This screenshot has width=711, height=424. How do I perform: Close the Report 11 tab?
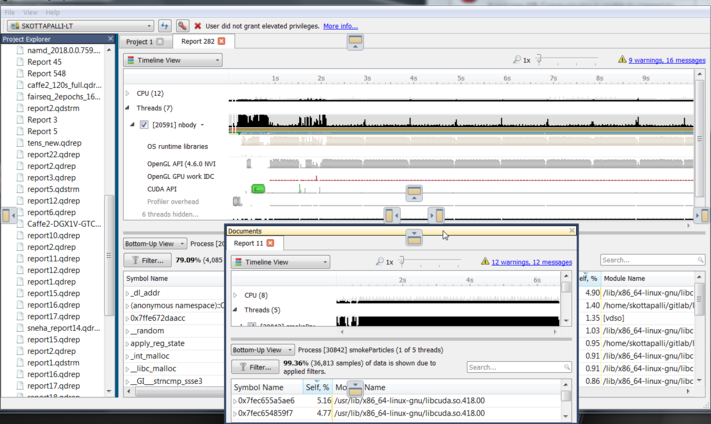click(270, 243)
